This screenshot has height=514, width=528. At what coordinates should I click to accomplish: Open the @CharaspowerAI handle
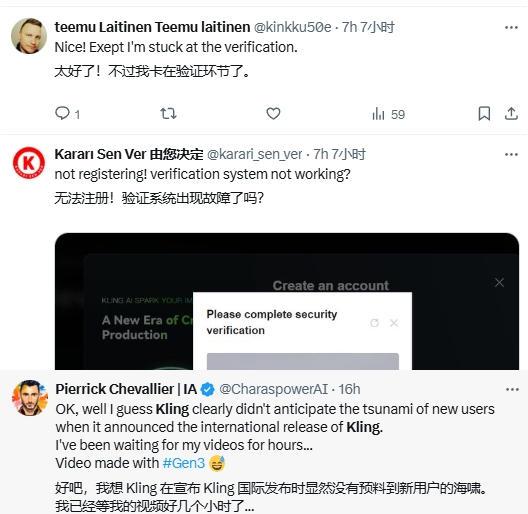[x=273, y=389]
